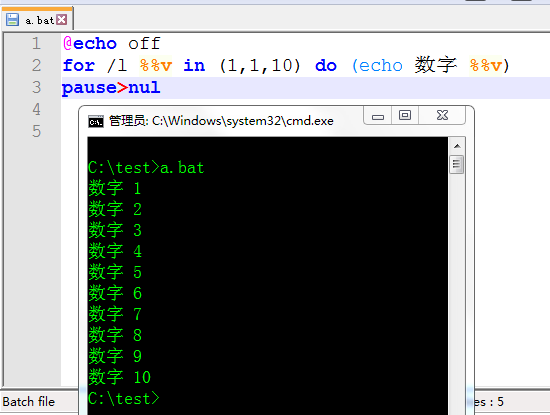
Task: Click line number 2 in the margin
Action: [x=36, y=66]
